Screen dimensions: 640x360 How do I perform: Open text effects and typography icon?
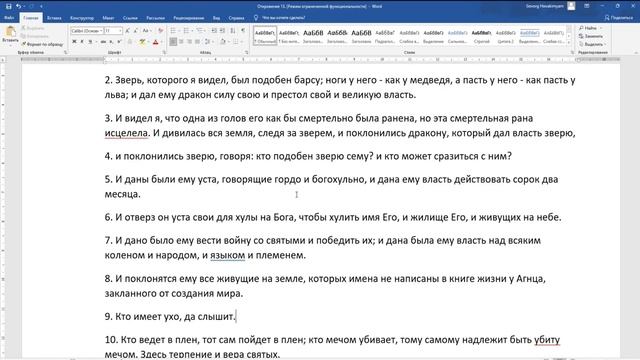pos(131,42)
